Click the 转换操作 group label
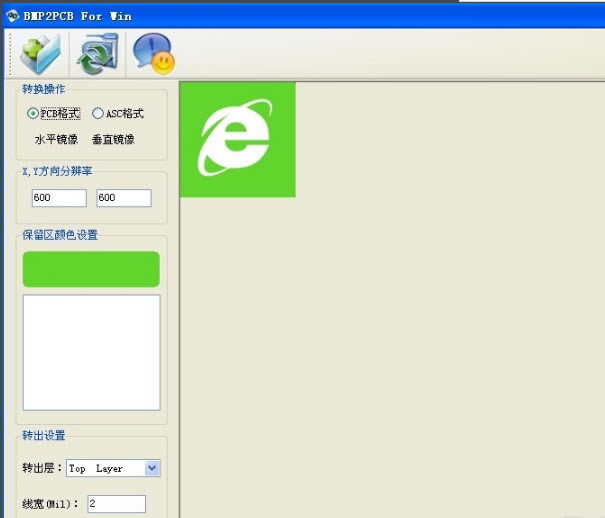This screenshot has width=605, height=518. coord(43,89)
